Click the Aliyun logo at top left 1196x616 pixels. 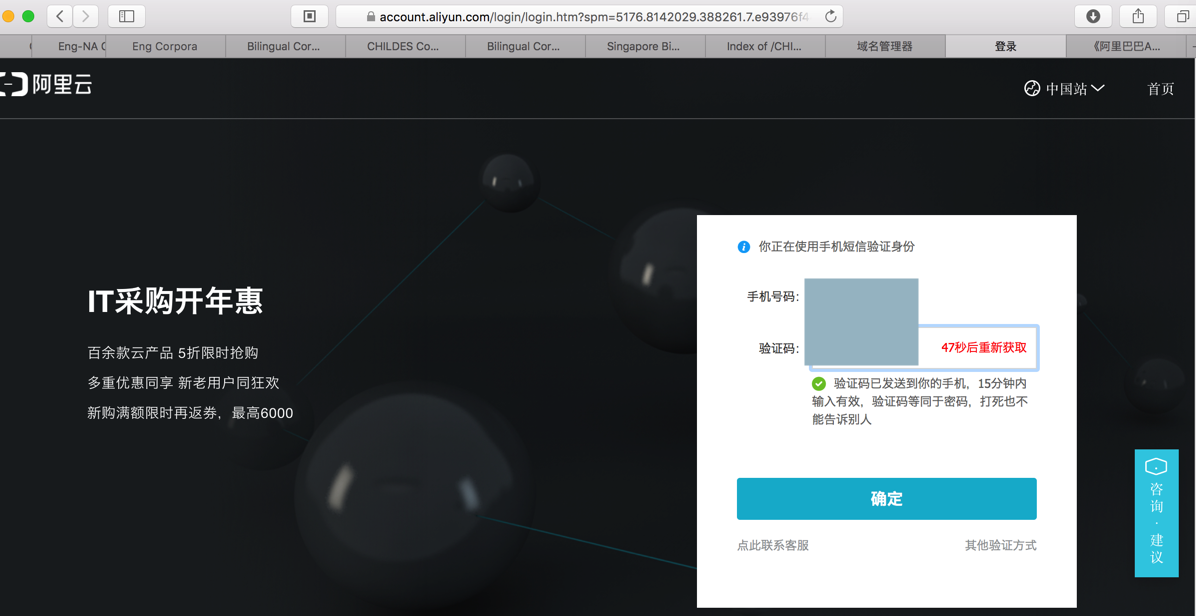46,85
